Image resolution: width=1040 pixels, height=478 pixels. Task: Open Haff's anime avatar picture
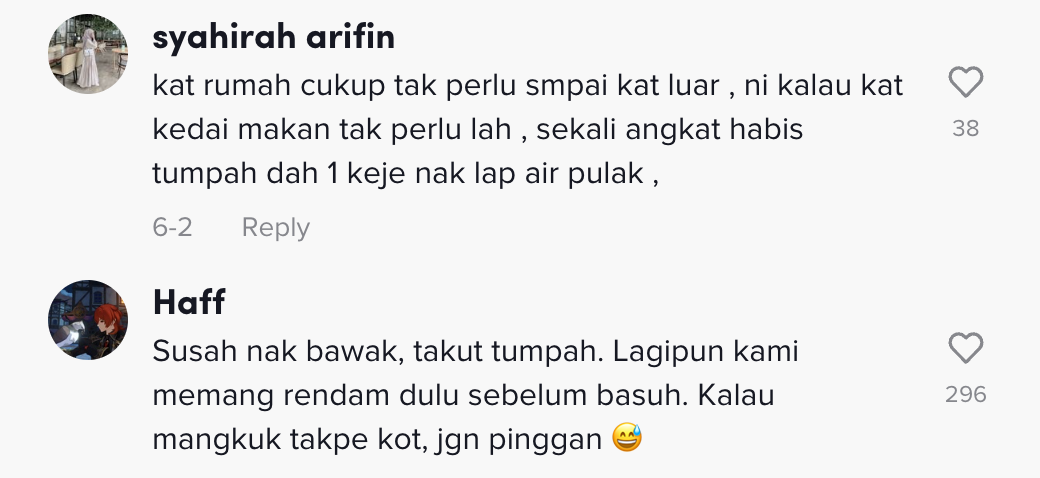88,320
